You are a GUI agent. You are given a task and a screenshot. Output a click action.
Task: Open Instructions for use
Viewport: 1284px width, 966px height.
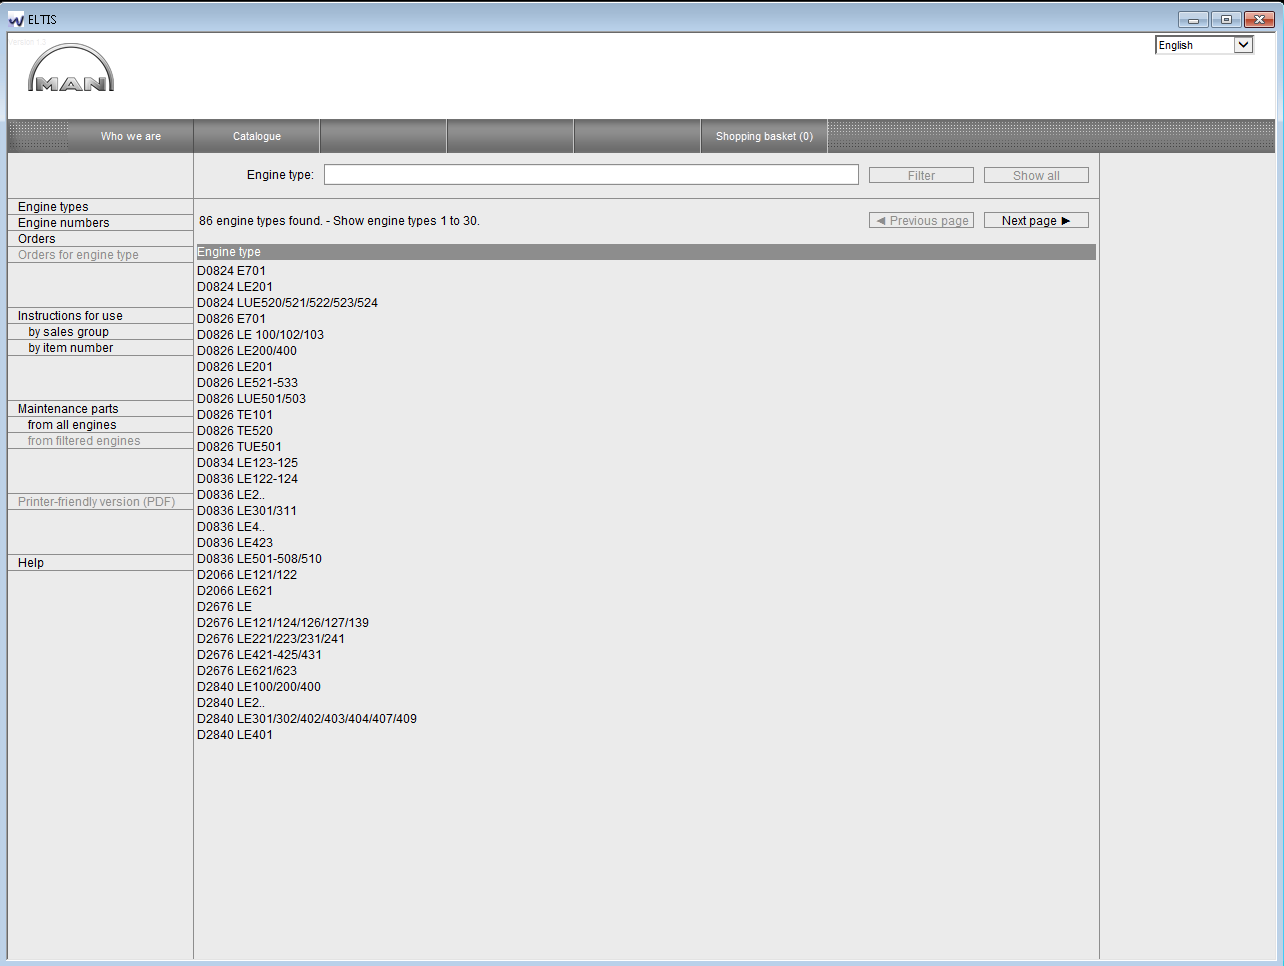[x=70, y=316]
